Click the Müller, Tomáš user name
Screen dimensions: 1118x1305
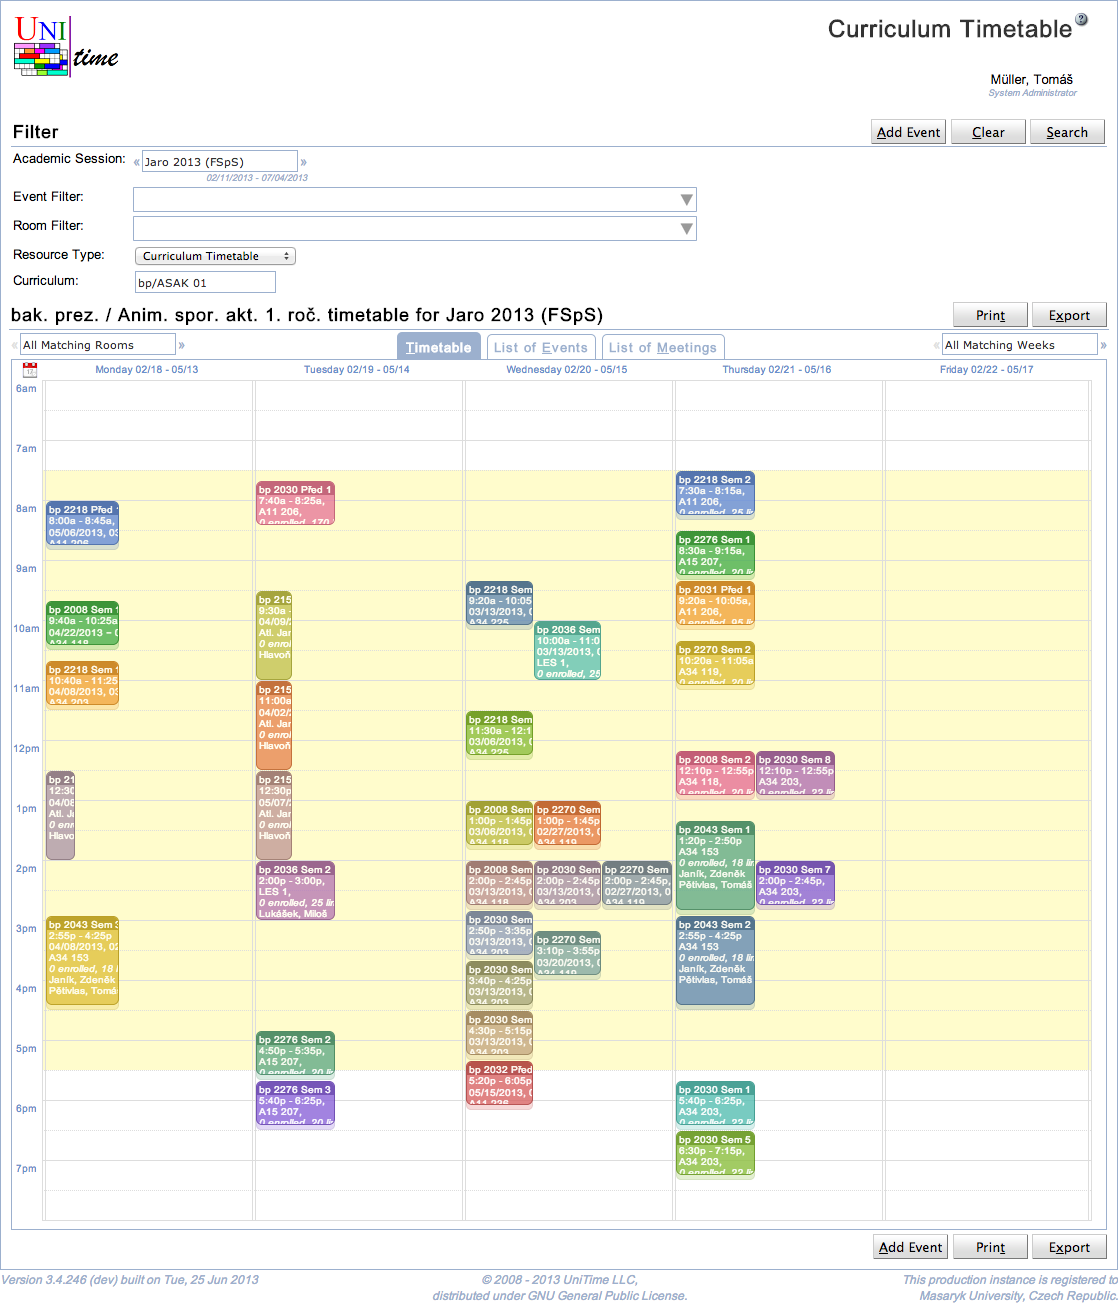[x=1031, y=80]
